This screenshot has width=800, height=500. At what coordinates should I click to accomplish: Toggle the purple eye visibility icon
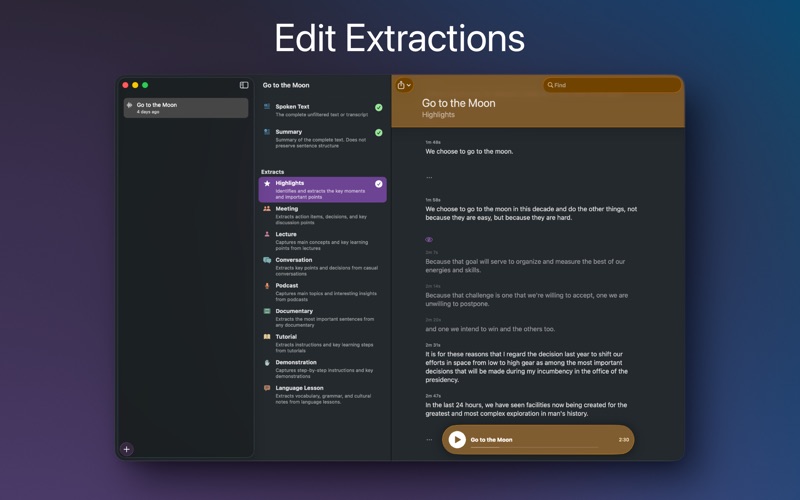[429, 239]
